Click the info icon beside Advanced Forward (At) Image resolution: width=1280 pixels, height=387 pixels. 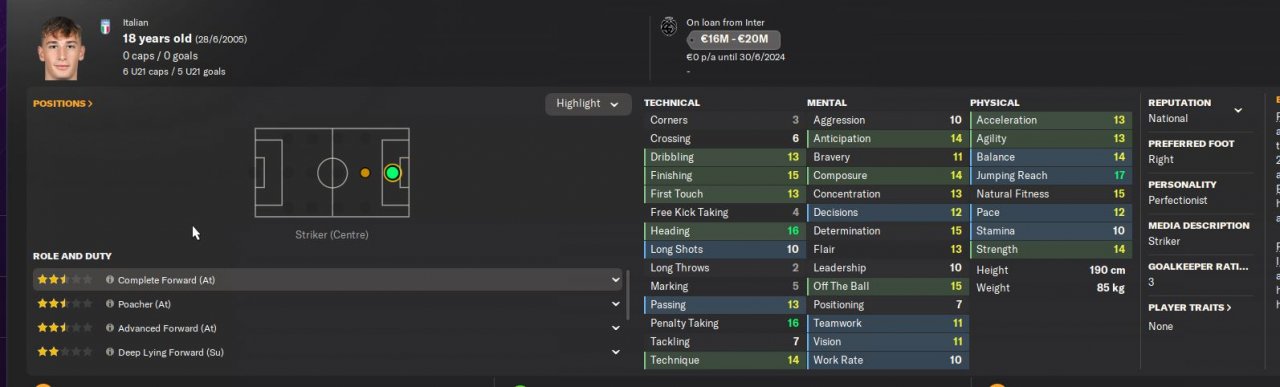[110, 328]
